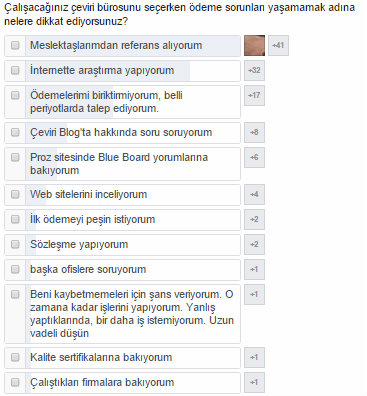Open the +8 voters for Çeviri Blog
The height and width of the screenshot is (396, 367).
254,132
